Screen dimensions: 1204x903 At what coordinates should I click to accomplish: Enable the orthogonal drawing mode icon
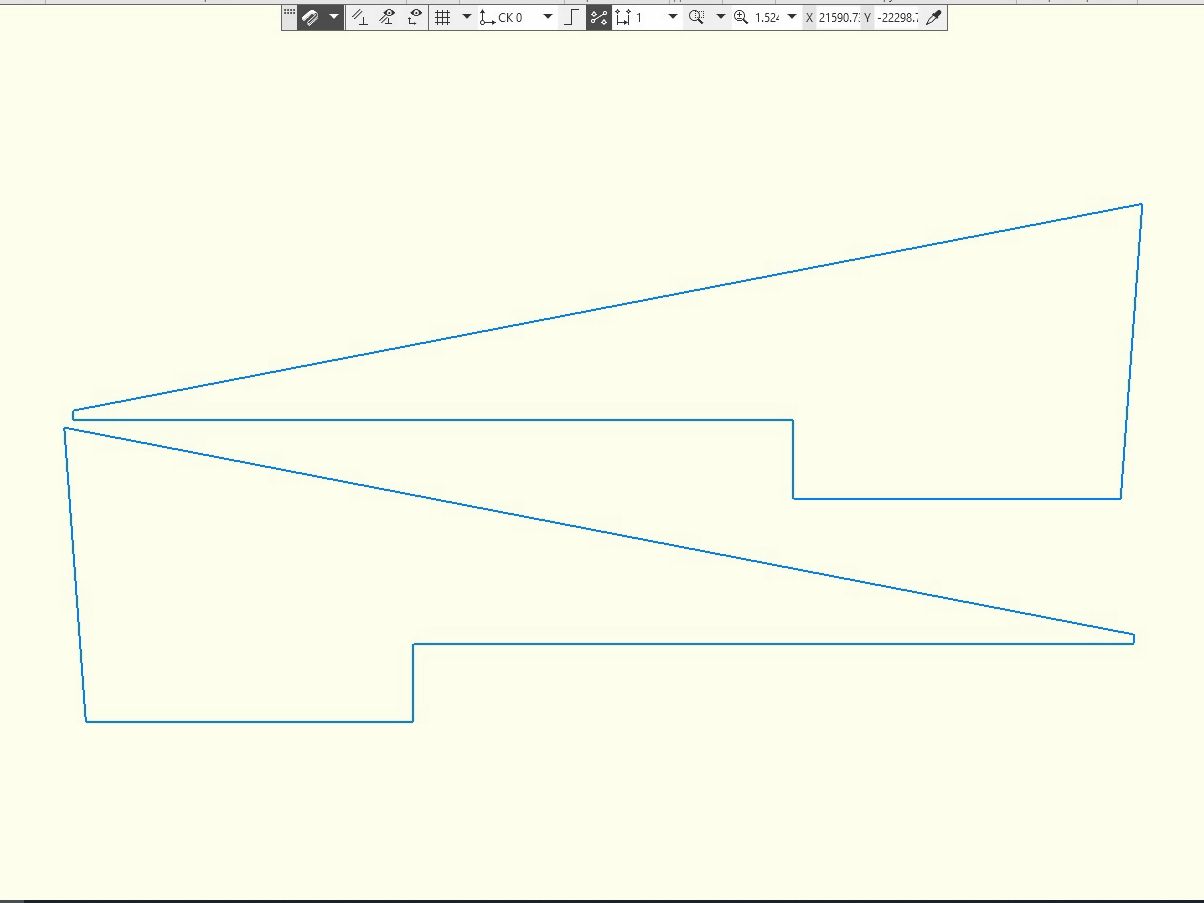(x=572, y=18)
